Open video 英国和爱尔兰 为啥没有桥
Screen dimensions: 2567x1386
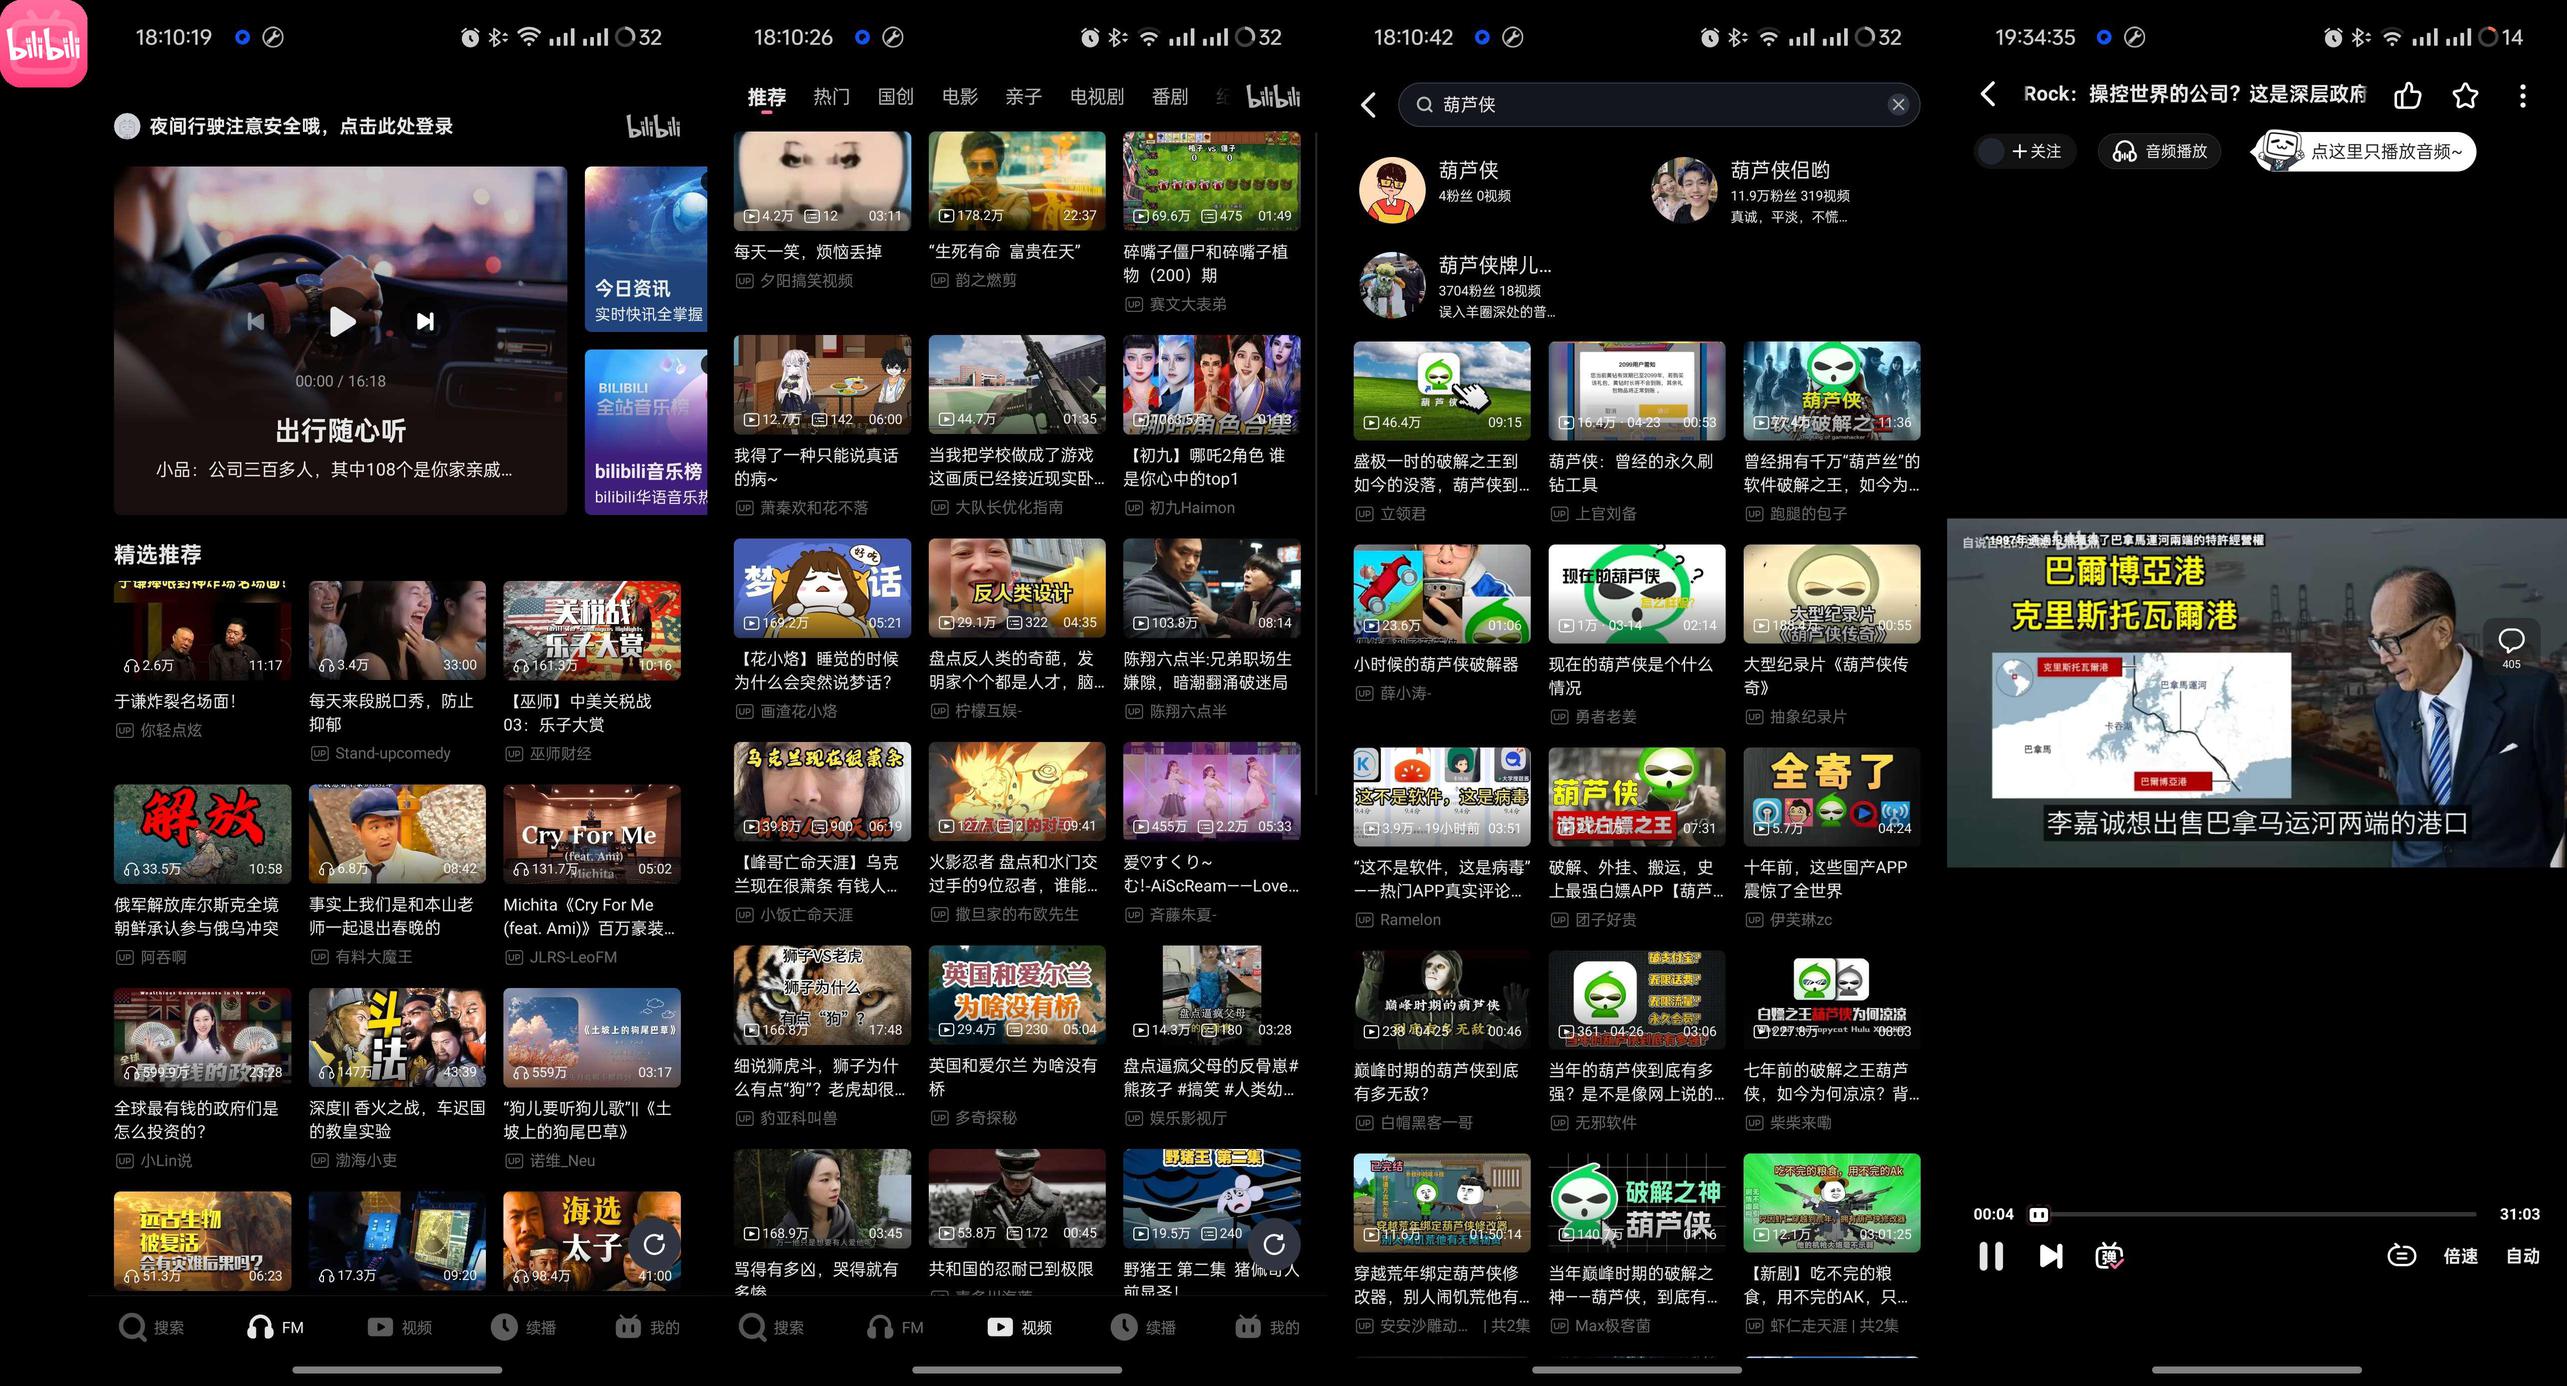point(1017,1037)
